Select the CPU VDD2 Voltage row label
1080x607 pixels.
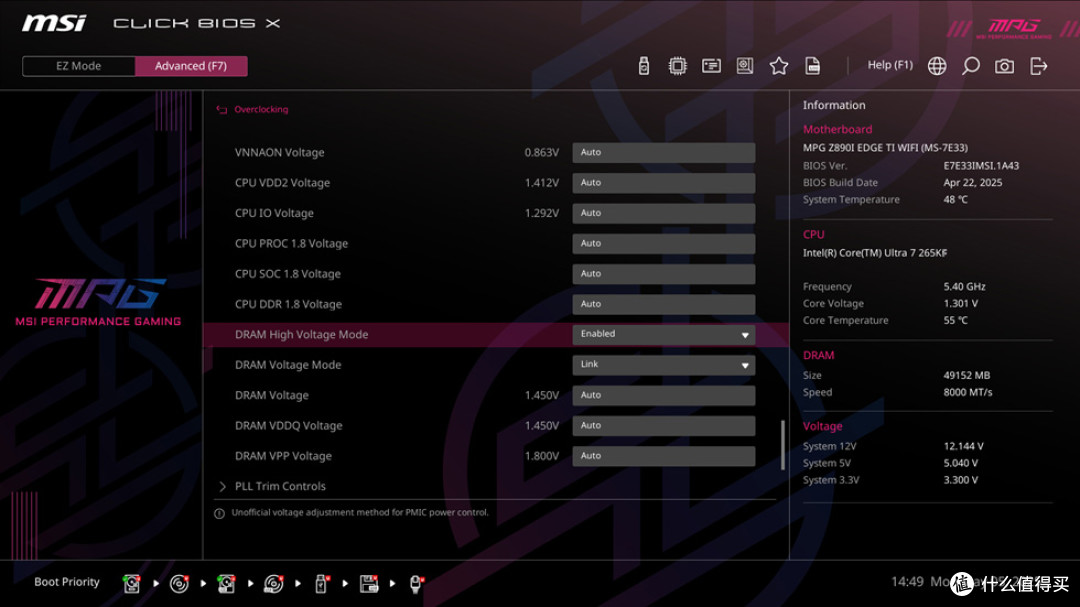(x=282, y=183)
